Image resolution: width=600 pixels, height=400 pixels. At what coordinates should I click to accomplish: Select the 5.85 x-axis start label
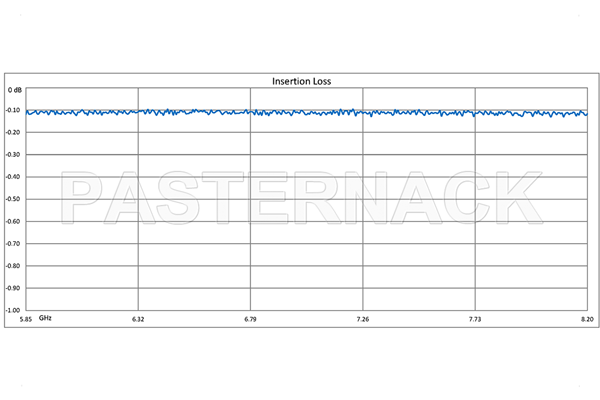[x=20, y=319]
